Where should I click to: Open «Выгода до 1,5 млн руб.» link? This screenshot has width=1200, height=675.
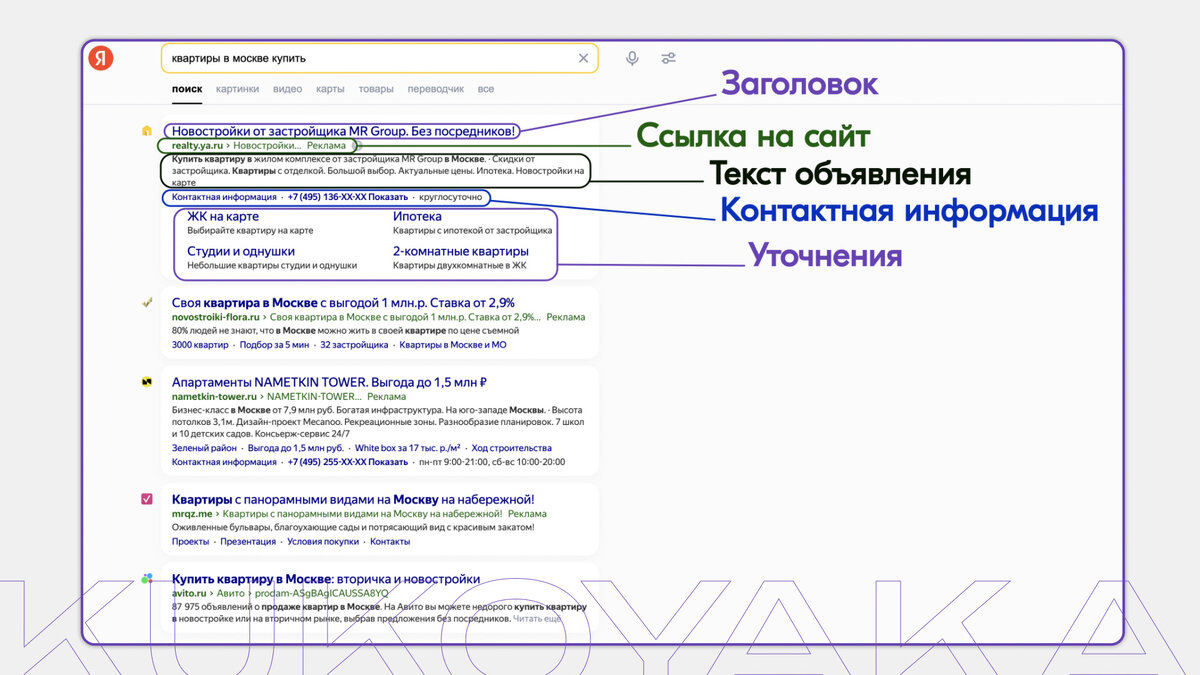point(296,448)
